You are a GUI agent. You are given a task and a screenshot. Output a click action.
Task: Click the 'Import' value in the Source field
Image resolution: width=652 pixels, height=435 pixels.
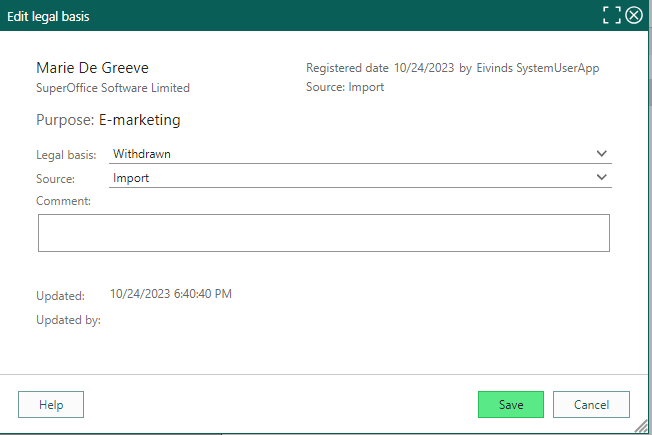point(131,178)
